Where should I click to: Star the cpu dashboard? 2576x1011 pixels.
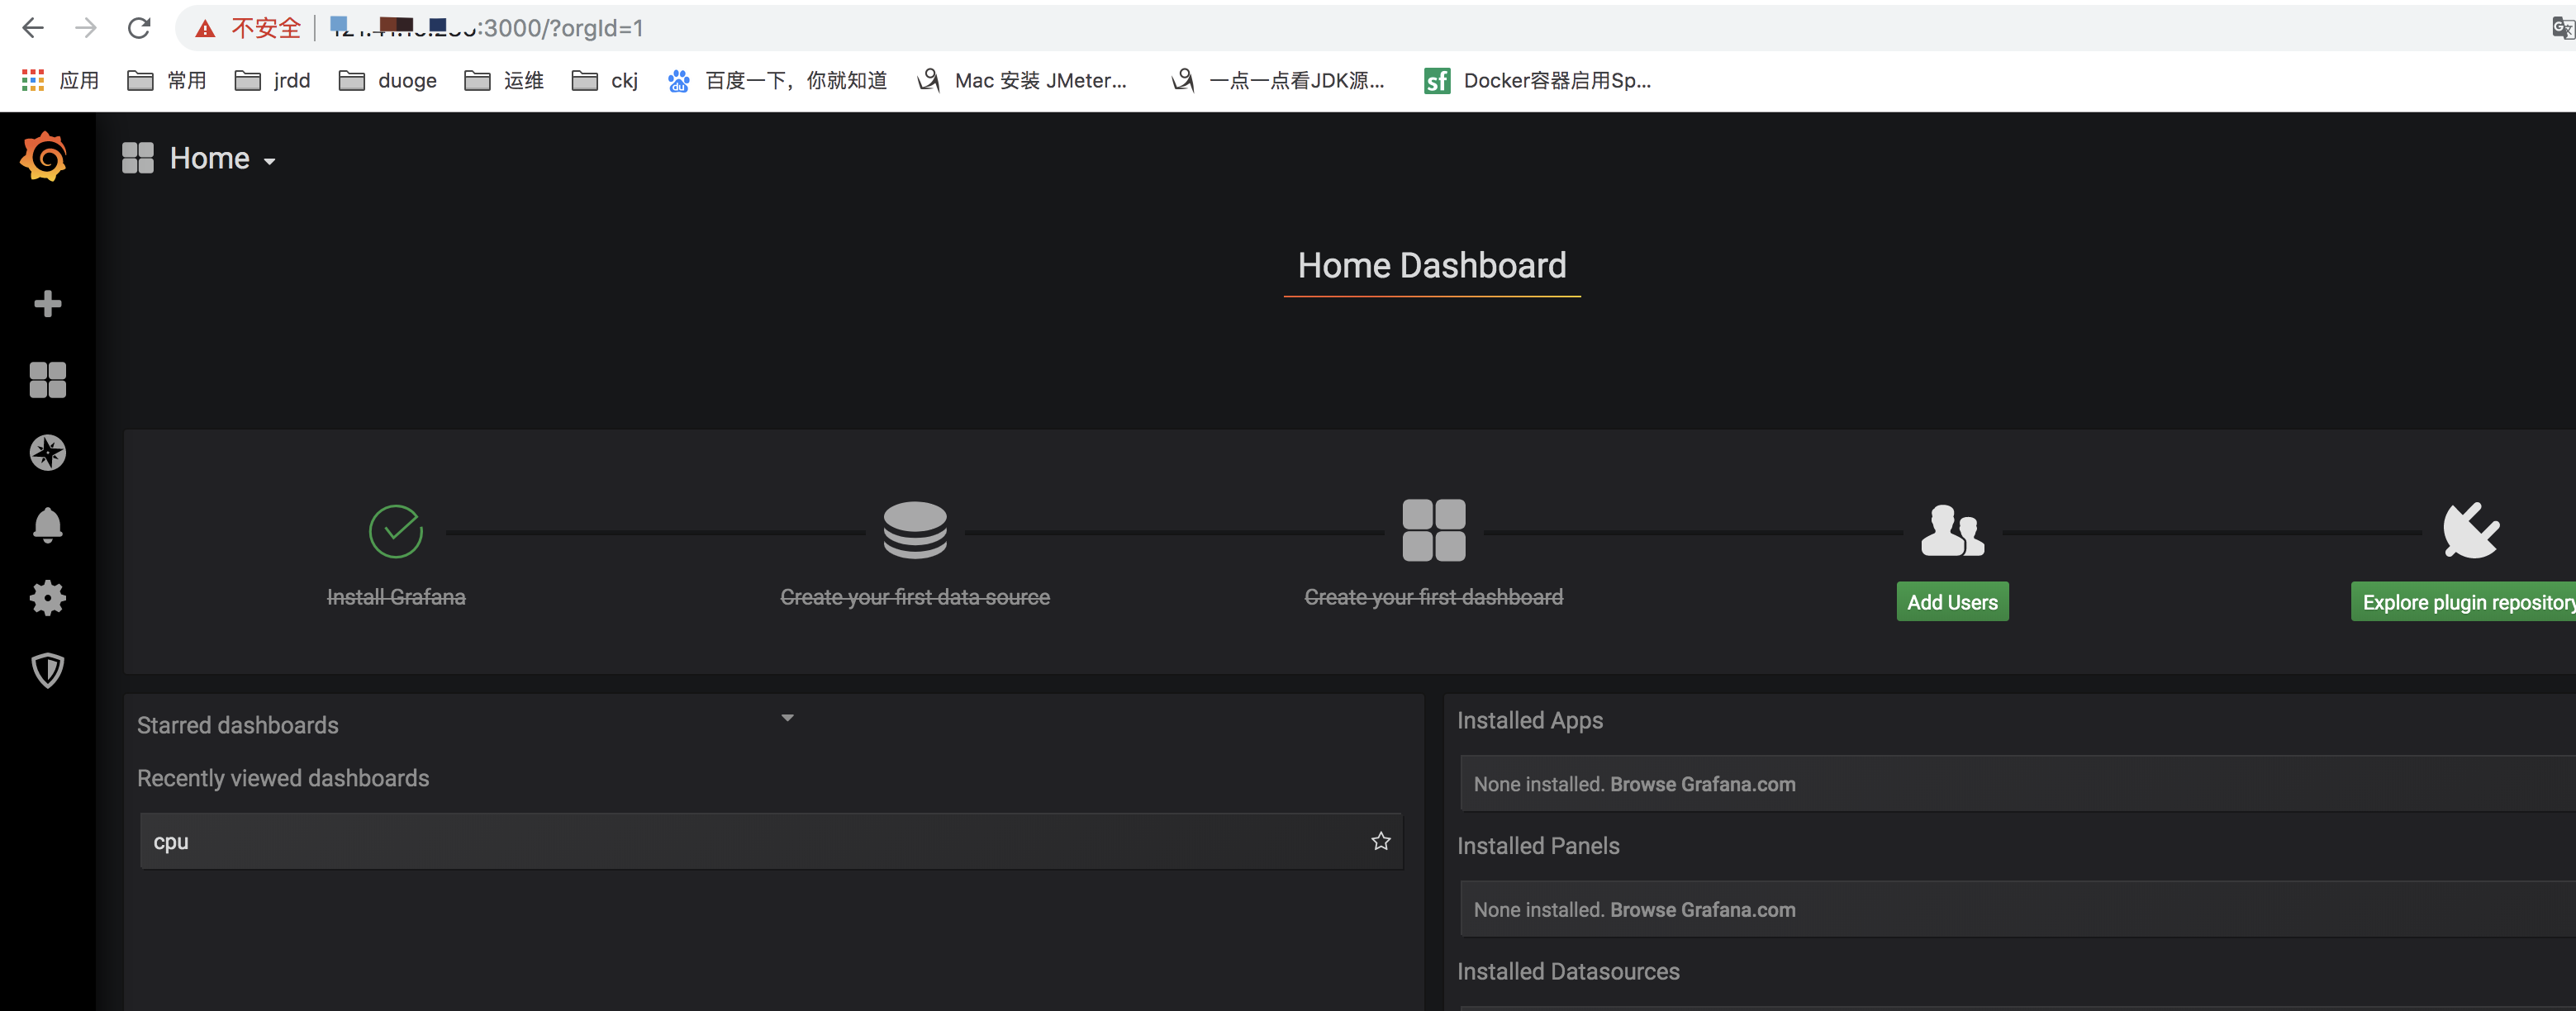[1381, 841]
